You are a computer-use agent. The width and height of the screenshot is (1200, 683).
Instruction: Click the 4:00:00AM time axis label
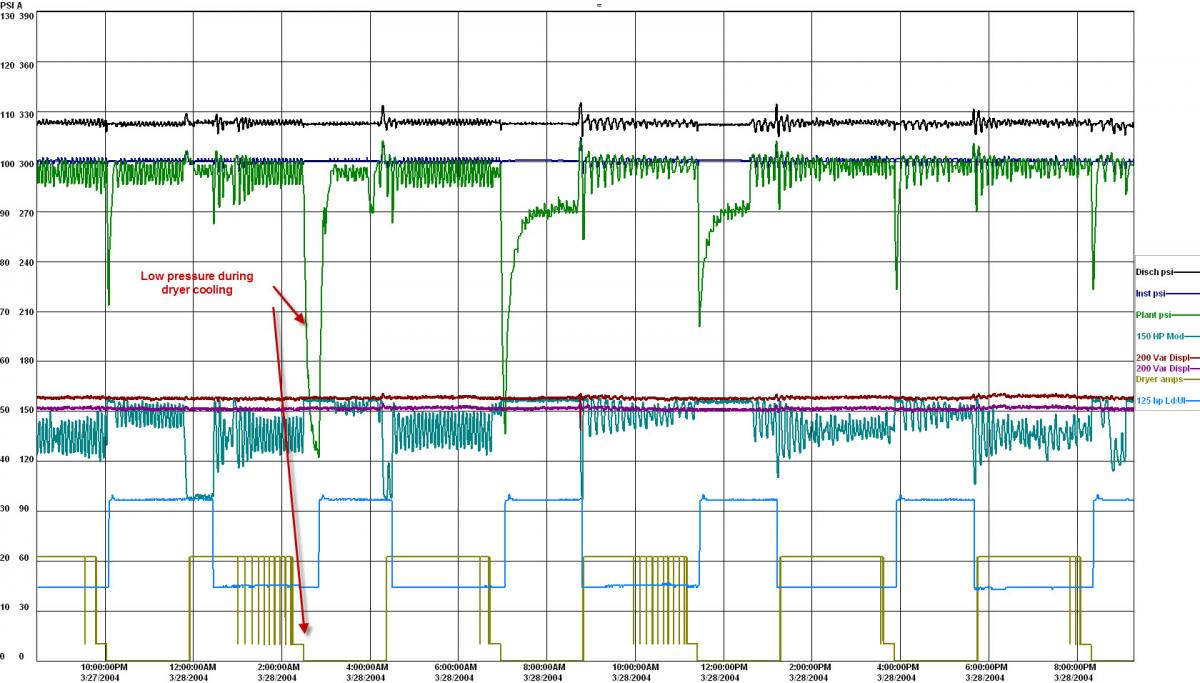[x=368, y=667]
